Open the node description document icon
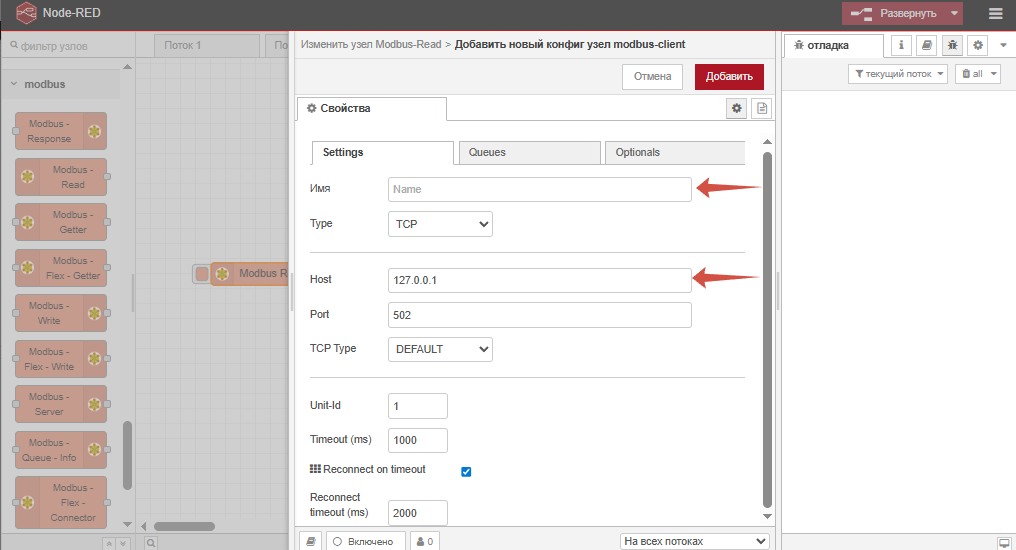 [x=762, y=108]
